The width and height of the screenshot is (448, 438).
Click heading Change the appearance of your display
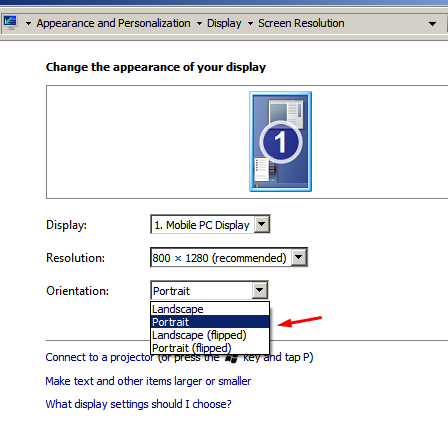click(156, 67)
